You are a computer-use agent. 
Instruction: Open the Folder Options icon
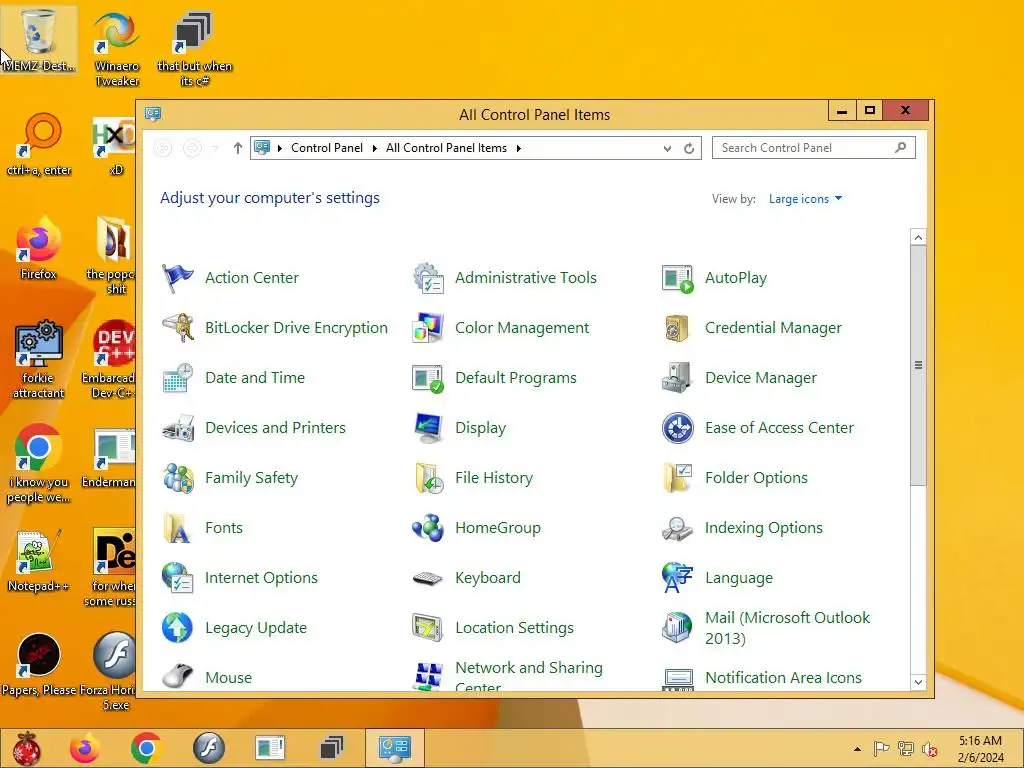point(678,478)
